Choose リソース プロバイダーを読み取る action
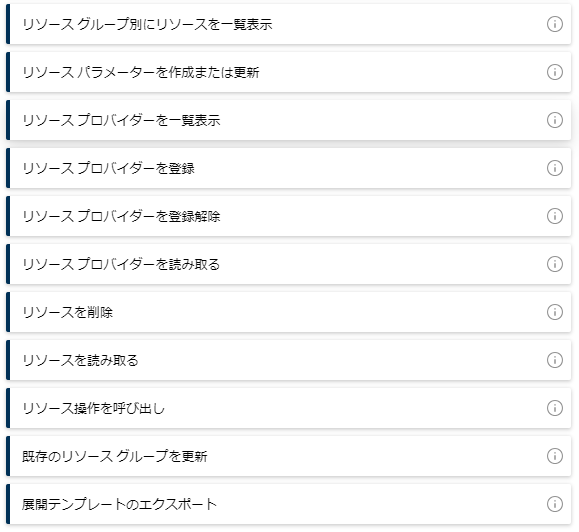The width and height of the screenshot is (579, 532). coord(288,264)
